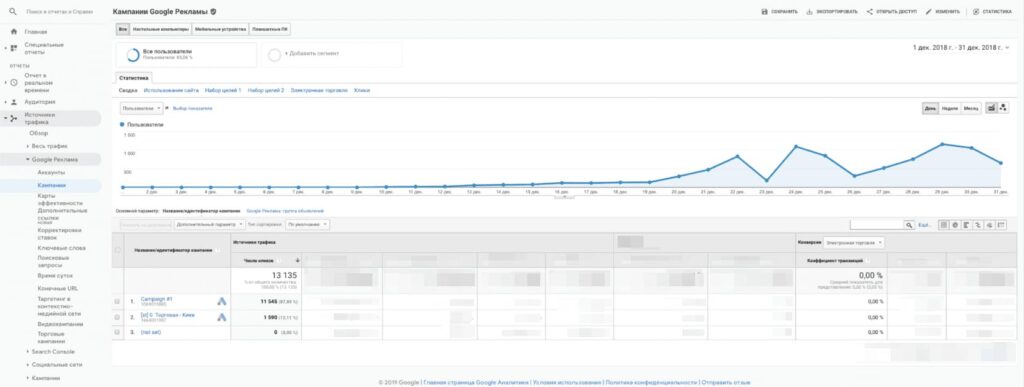Open the (not set) campaign link
1024x387 pixels.
pyautogui.click(x=150, y=332)
